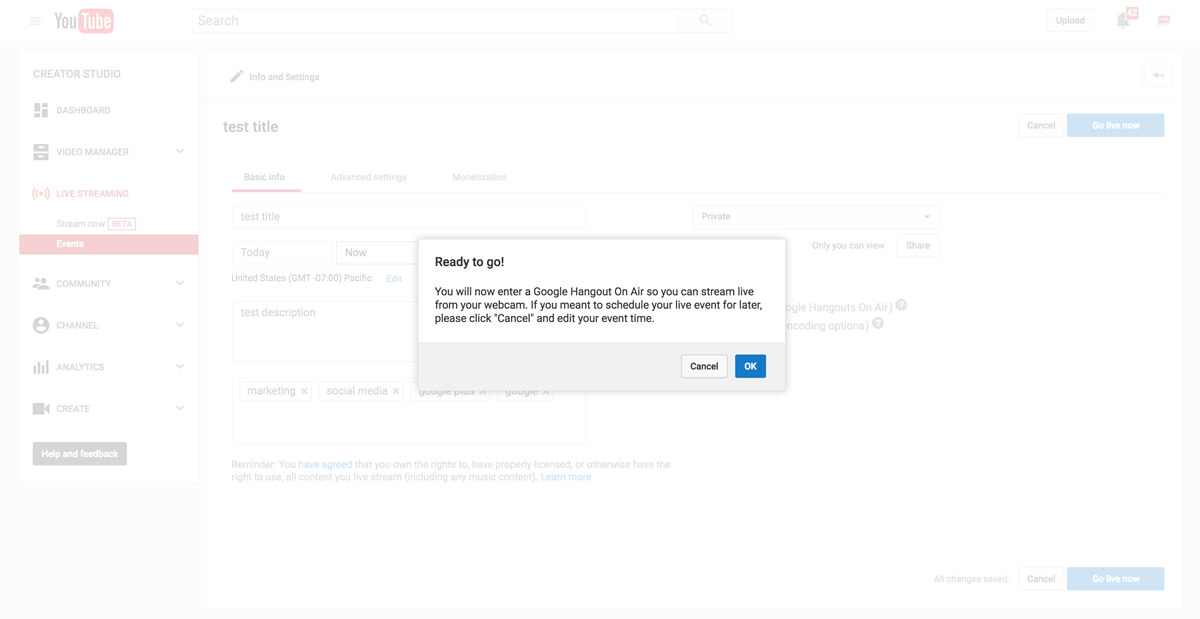Open the hamburger guide menu
1200x619 pixels.
pyautogui.click(x=35, y=21)
